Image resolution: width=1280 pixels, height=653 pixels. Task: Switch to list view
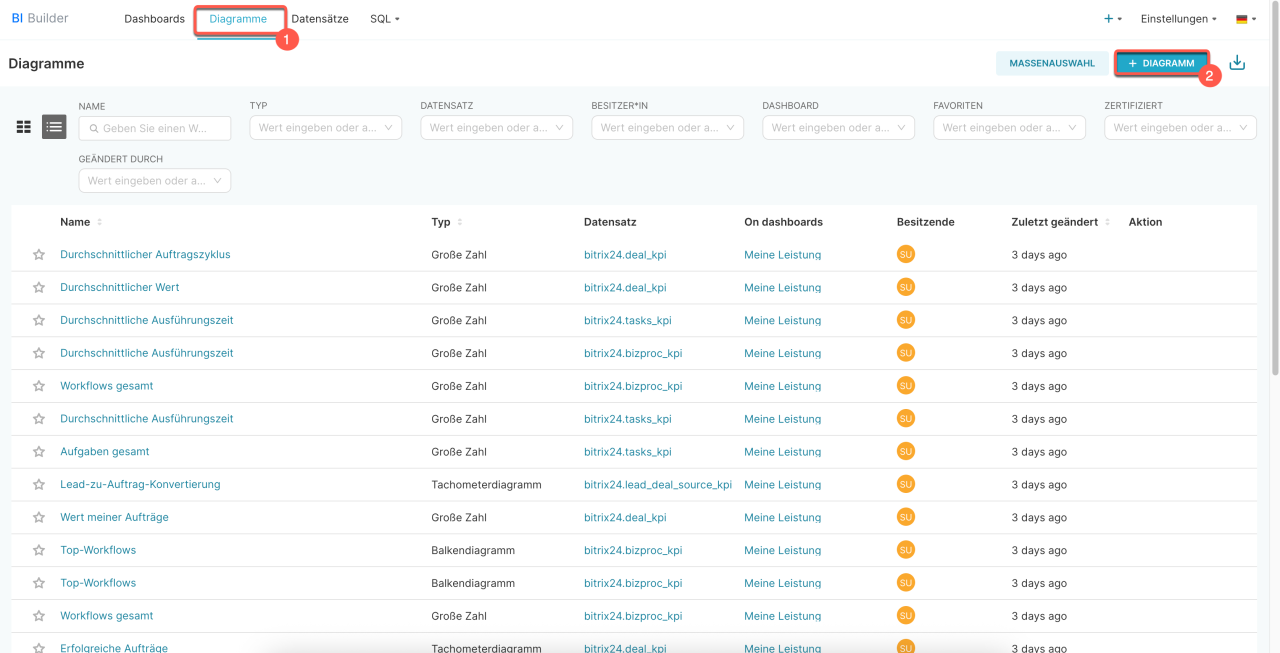tap(54, 127)
